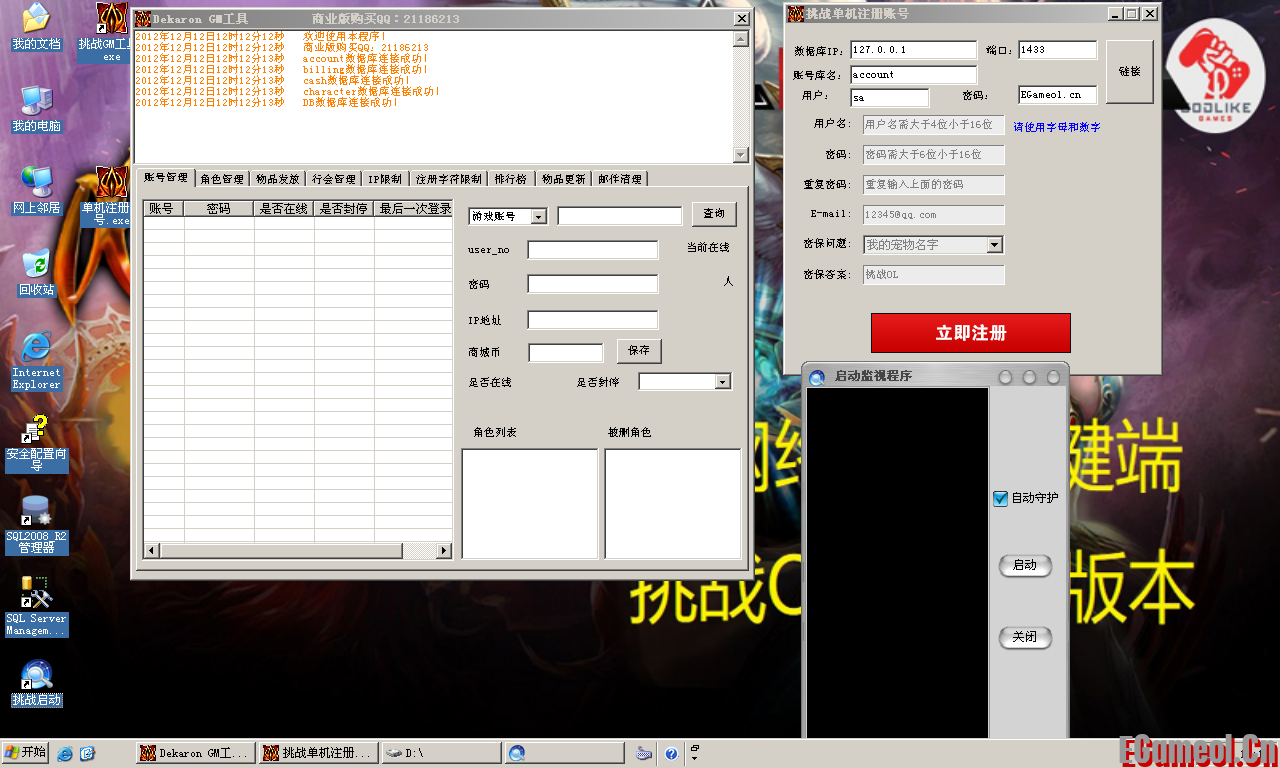Open the 安全配置向导 desktop icon

[36, 430]
